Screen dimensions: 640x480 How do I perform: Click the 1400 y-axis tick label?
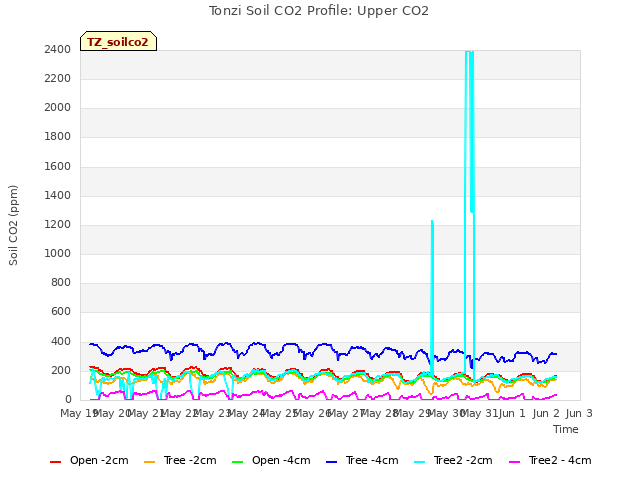click(x=58, y=196)
